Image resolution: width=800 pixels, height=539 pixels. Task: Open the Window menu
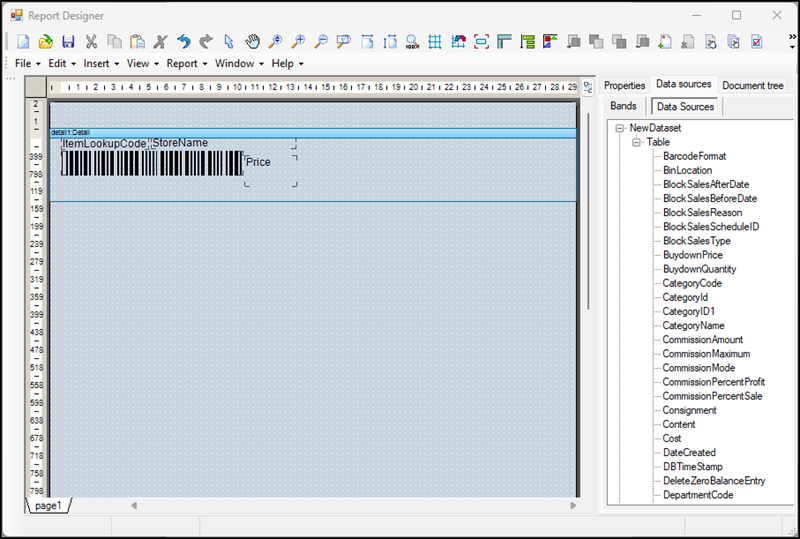(x=239, y=63)
